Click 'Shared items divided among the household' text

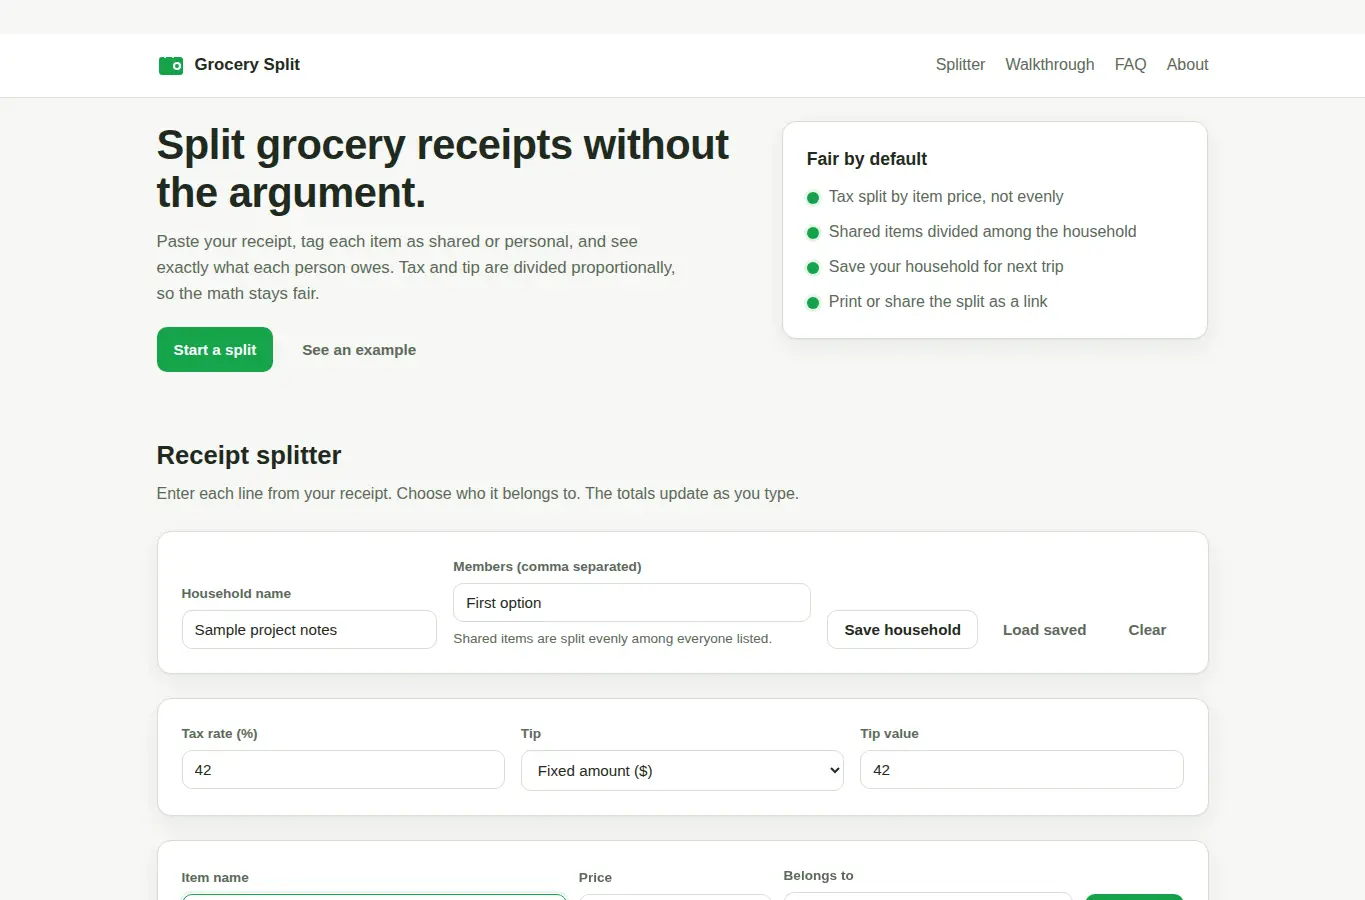pyautogui.click(x=982, y=232)
